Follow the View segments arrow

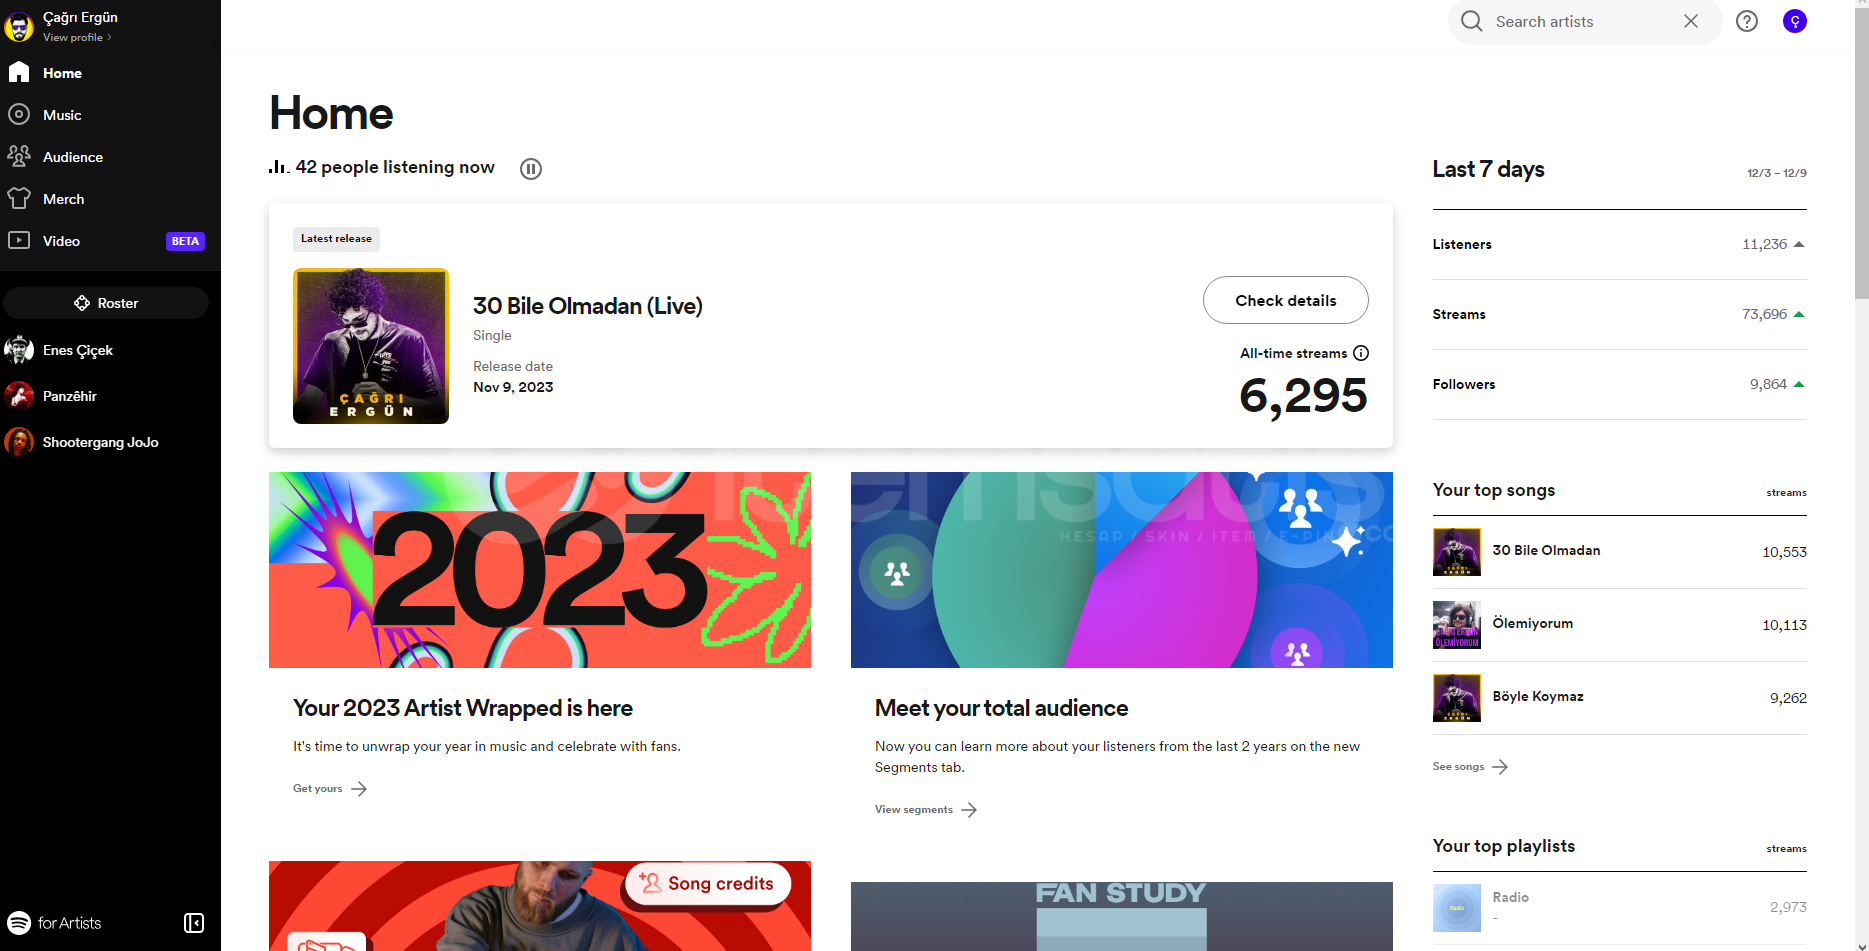969,810
